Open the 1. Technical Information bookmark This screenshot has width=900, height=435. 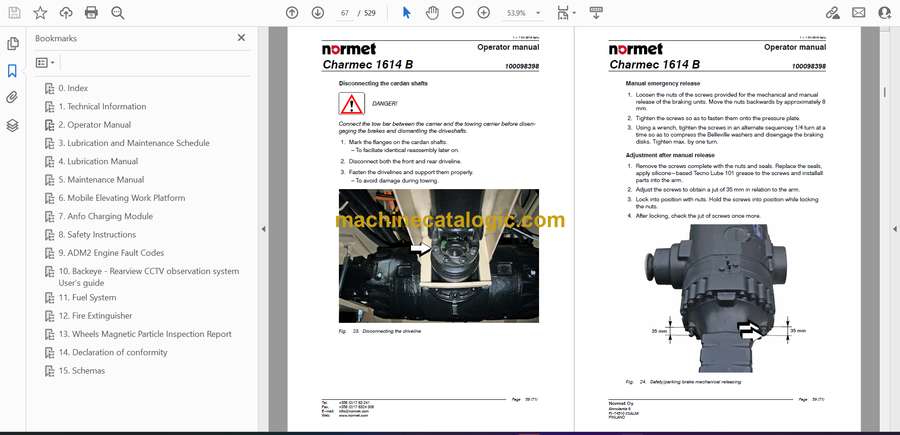point(102,107)
